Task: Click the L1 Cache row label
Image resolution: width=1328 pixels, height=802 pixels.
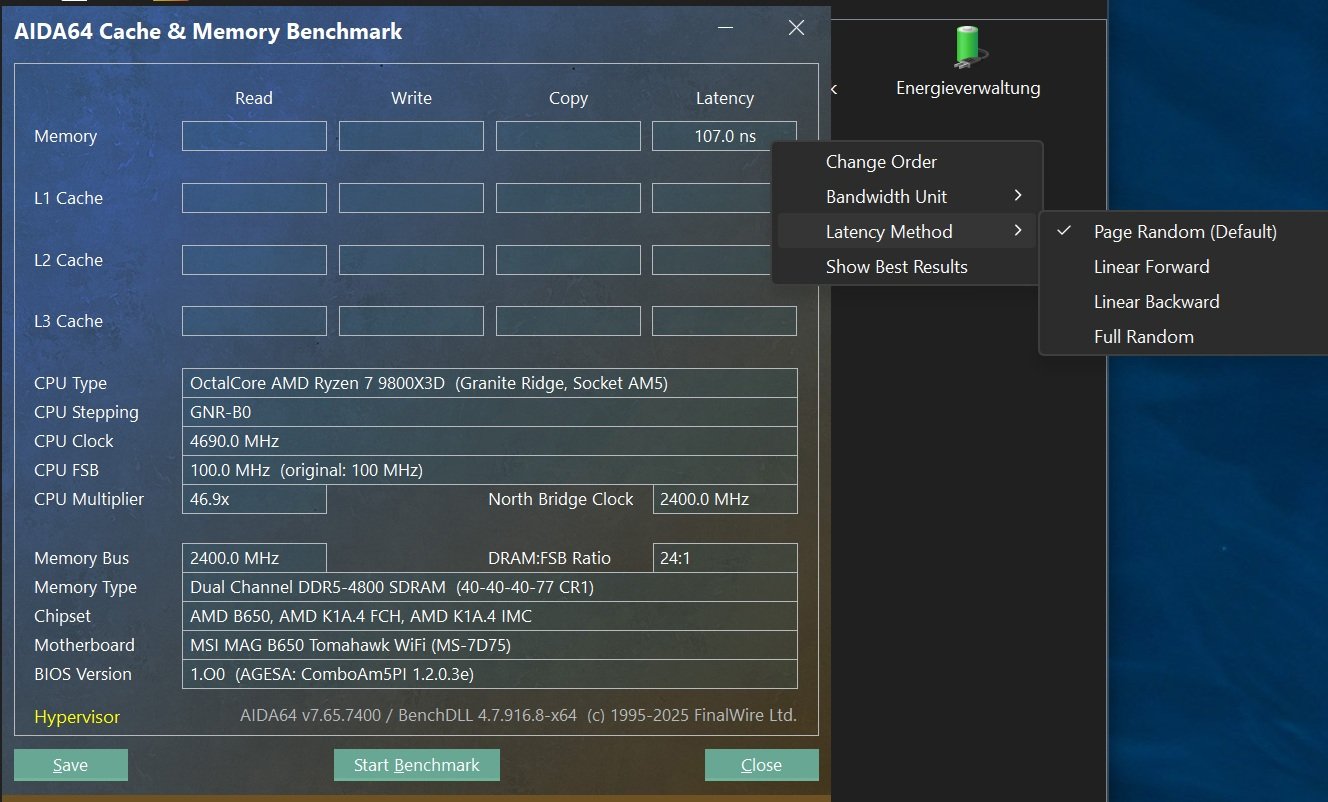Action: (68, 198)
